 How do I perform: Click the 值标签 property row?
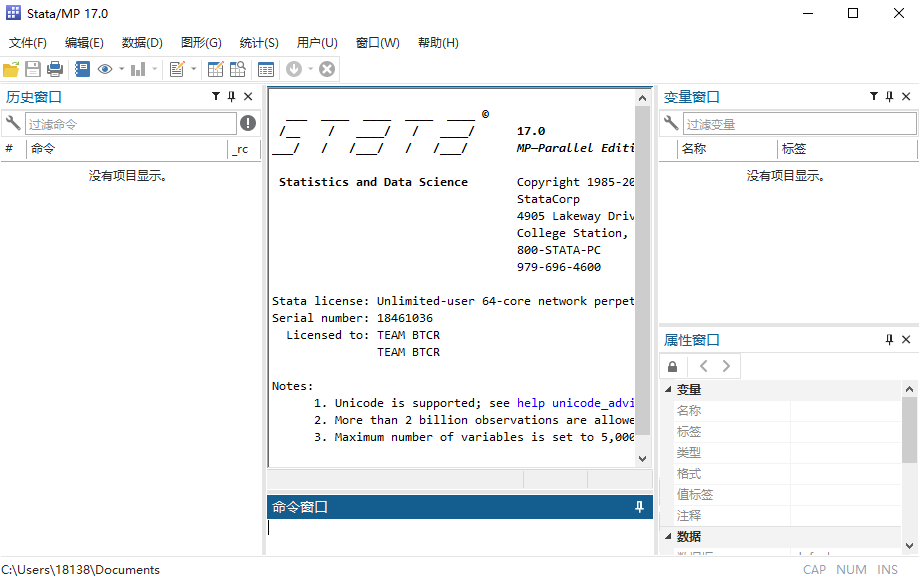click(788, 494)
